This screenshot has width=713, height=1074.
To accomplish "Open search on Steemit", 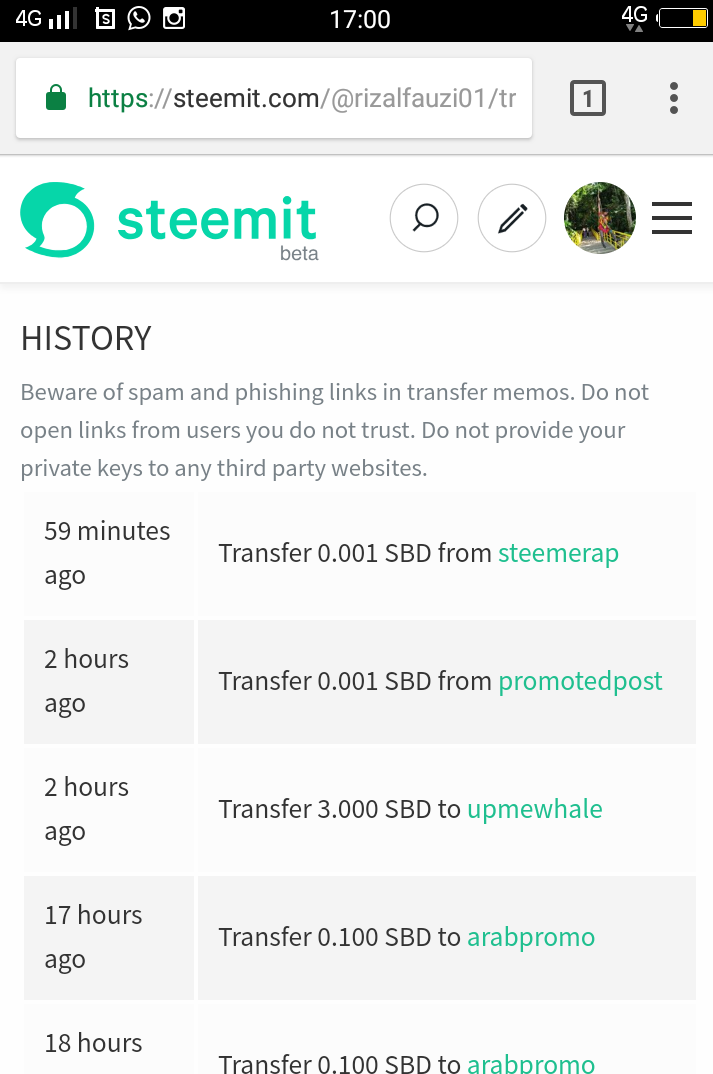I will [423, 217].
